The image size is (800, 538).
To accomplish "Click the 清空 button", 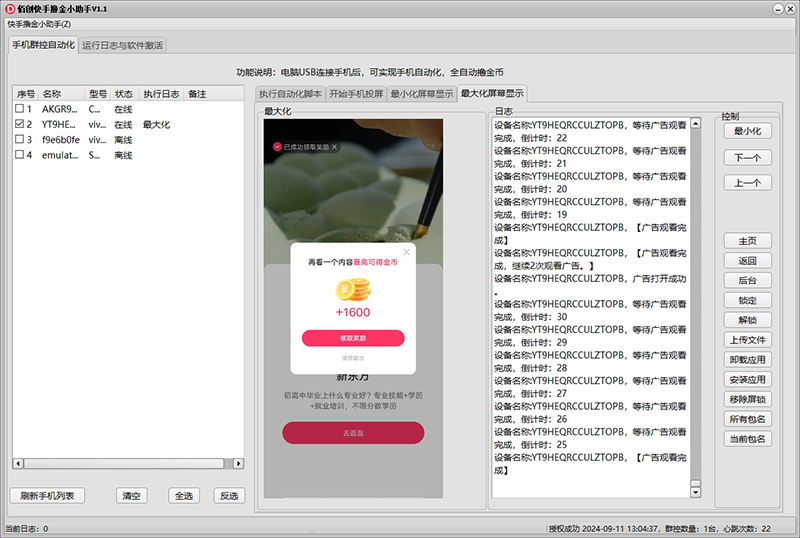I will pyautogui.click(x=132, y=496).
